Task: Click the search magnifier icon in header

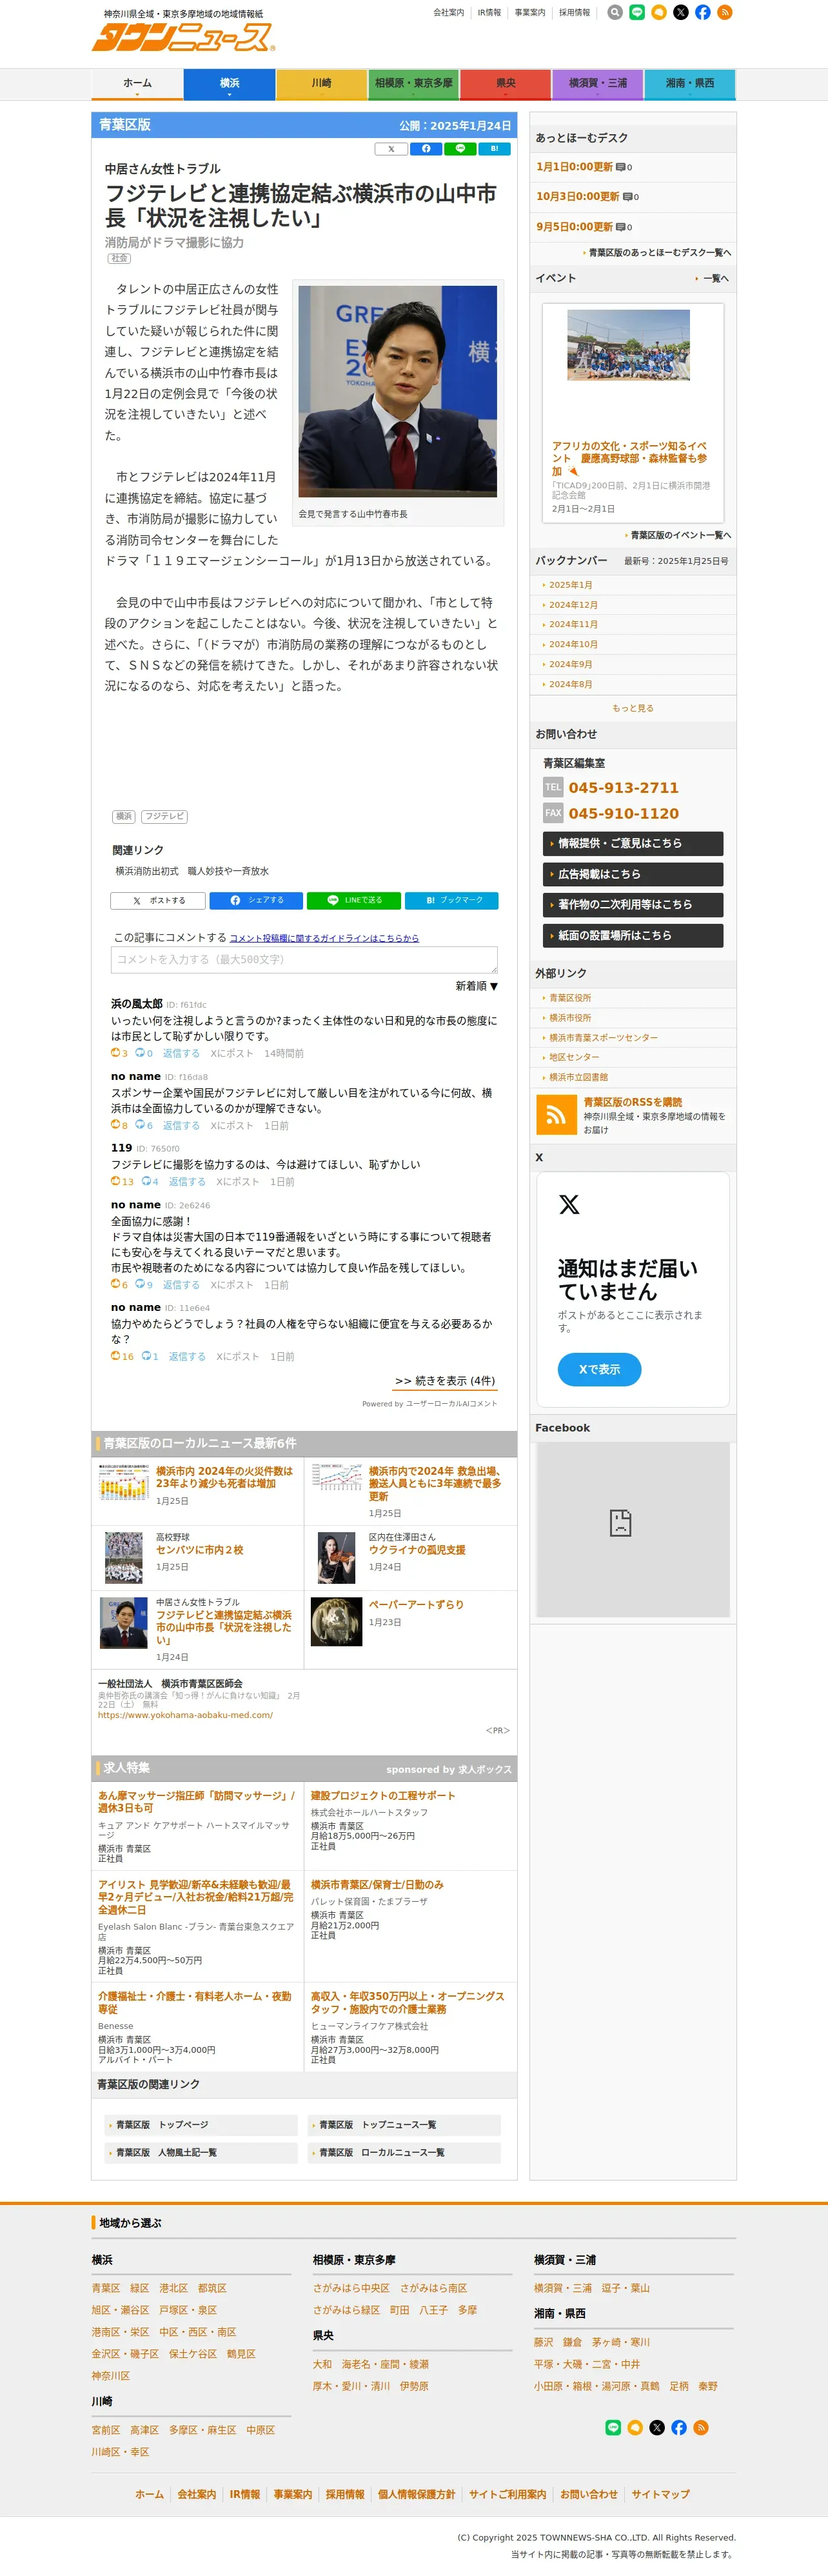Action: coord(615,13)
